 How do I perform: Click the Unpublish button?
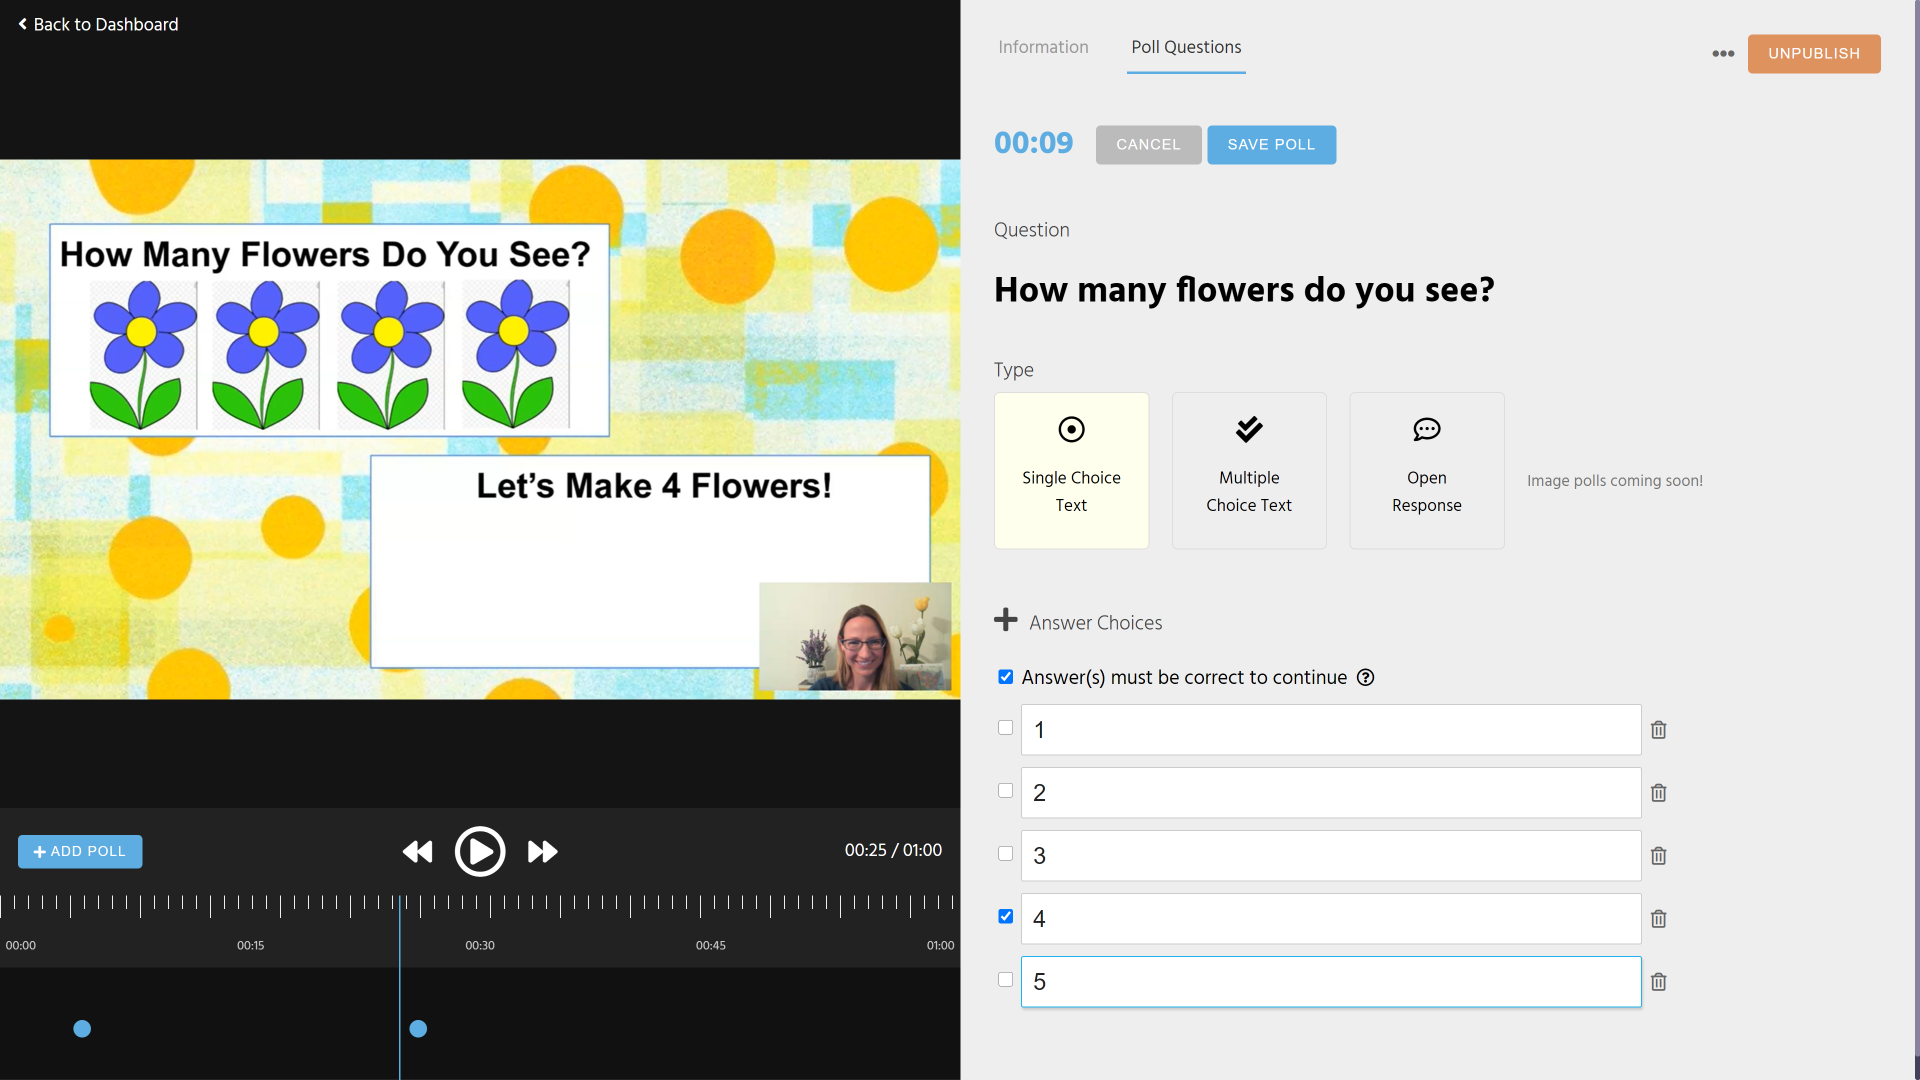click(1813, 54)
